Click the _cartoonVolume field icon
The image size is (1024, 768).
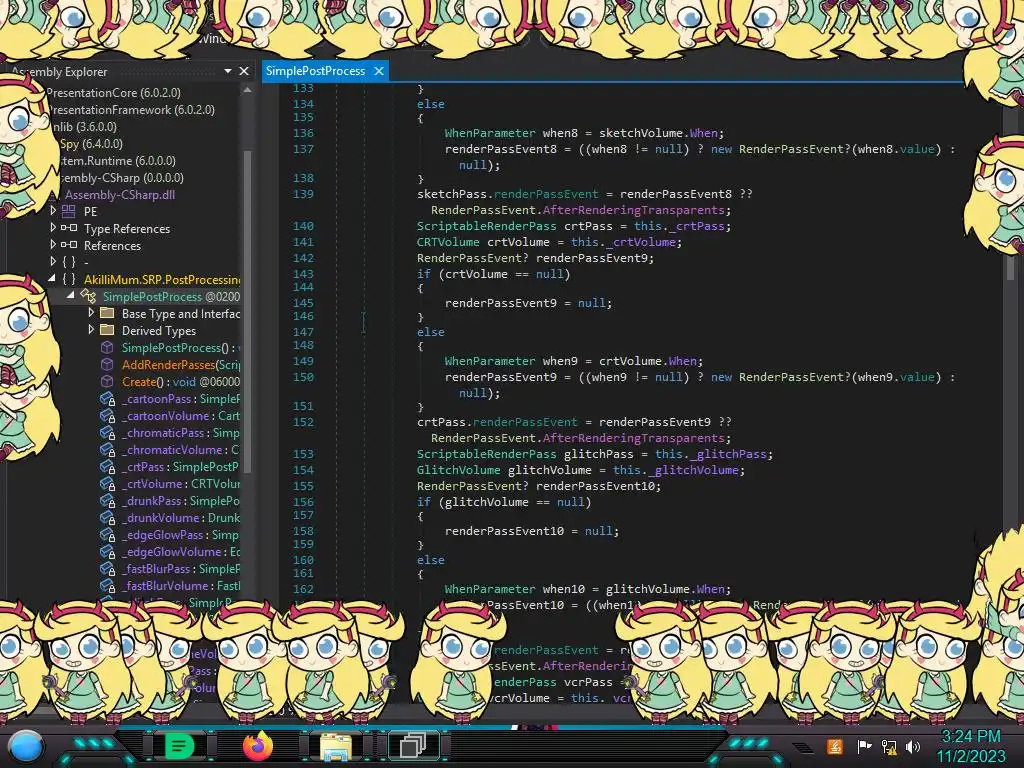[x=108, y=415]
